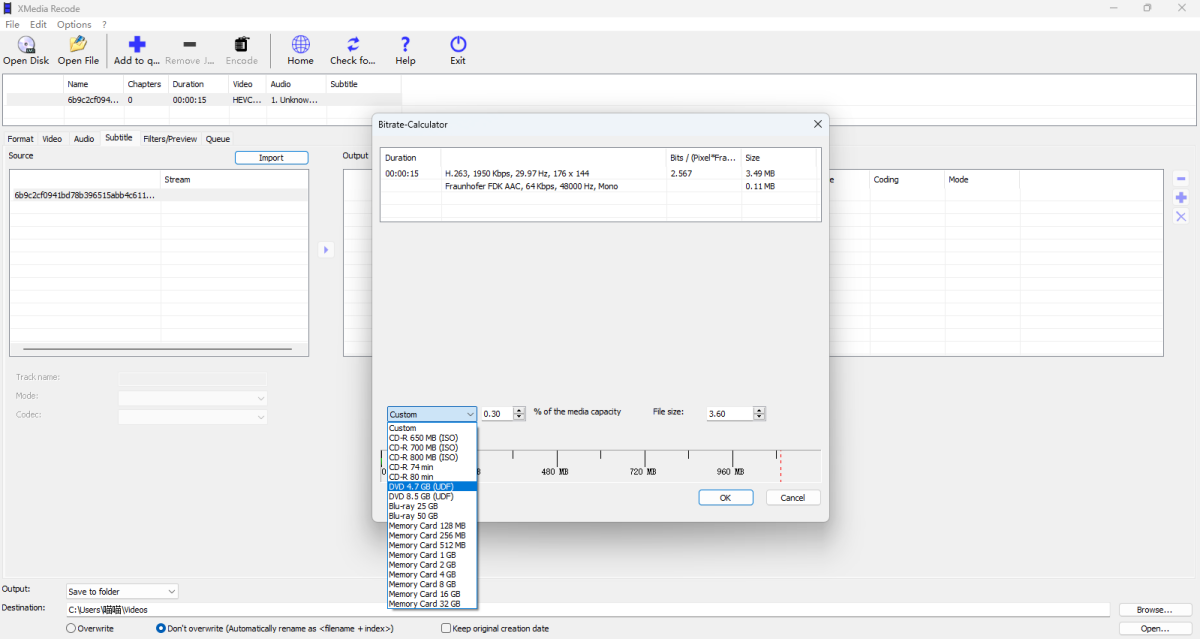
Task: Click the Browse... destination button
Action: pyautogui.click(x=1153, y=609)
